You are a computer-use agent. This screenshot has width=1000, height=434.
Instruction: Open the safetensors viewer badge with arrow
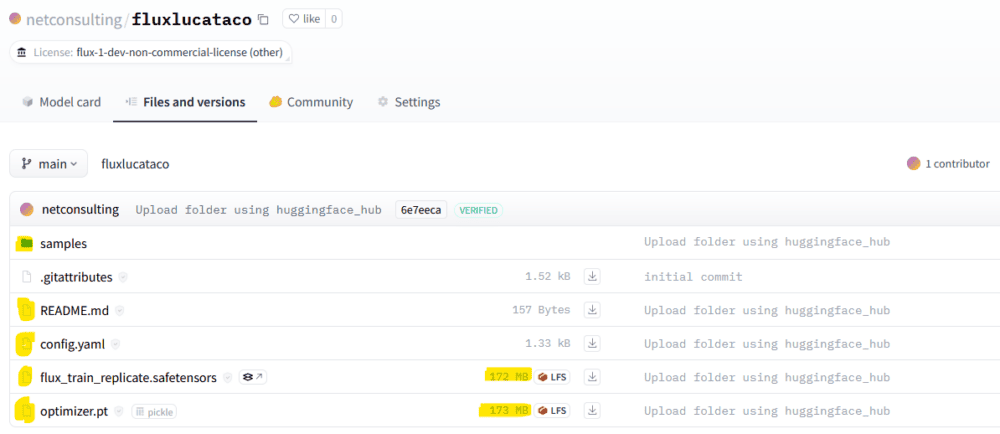(x=253, y=377)
